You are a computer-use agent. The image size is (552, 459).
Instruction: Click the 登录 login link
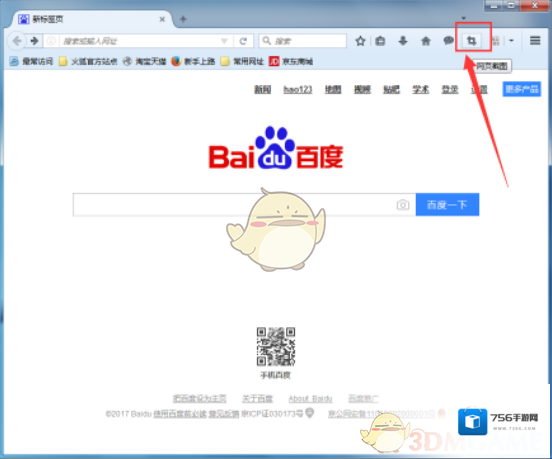[x=450, y=89]
